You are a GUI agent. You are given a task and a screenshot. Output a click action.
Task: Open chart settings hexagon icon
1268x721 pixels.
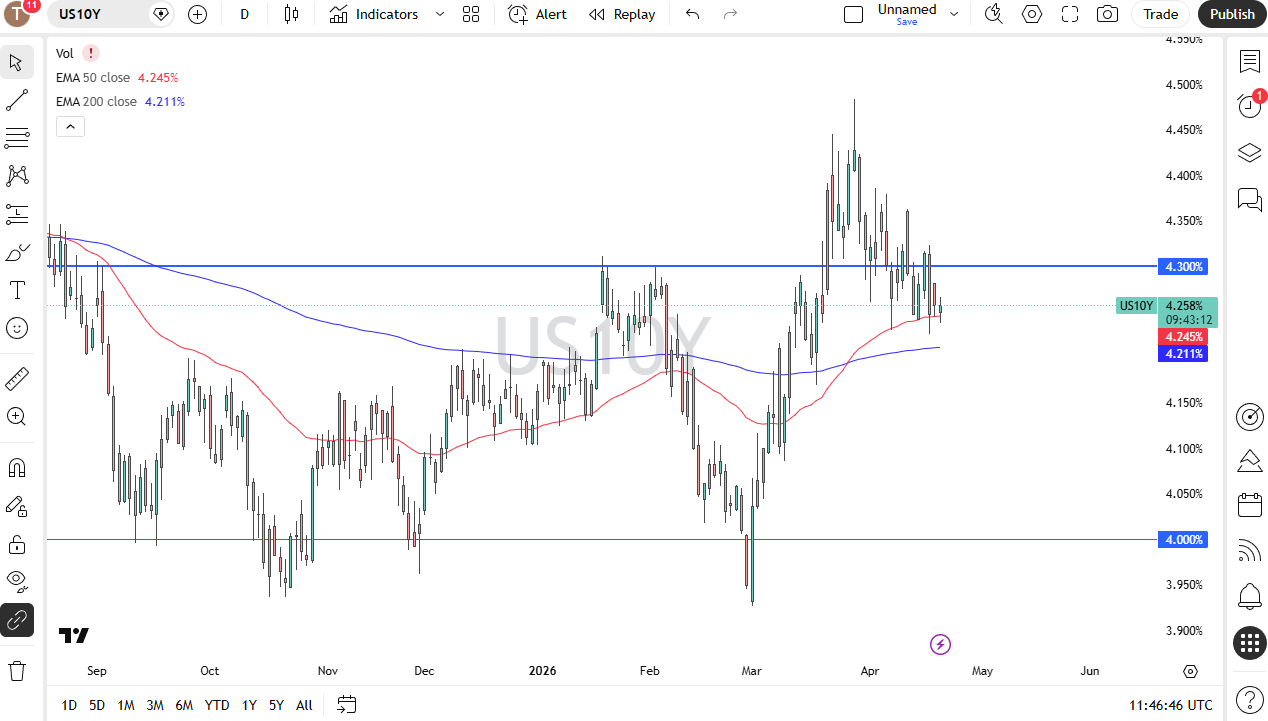click(x=1032, y=14)
